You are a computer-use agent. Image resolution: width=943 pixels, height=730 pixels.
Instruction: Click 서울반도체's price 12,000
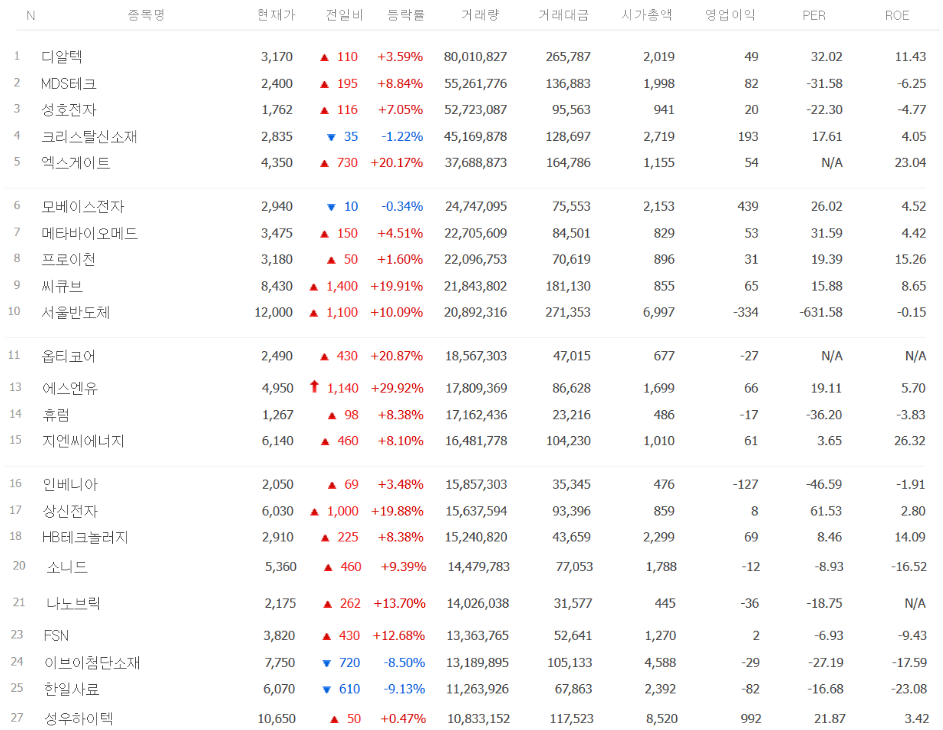point(274,312)
